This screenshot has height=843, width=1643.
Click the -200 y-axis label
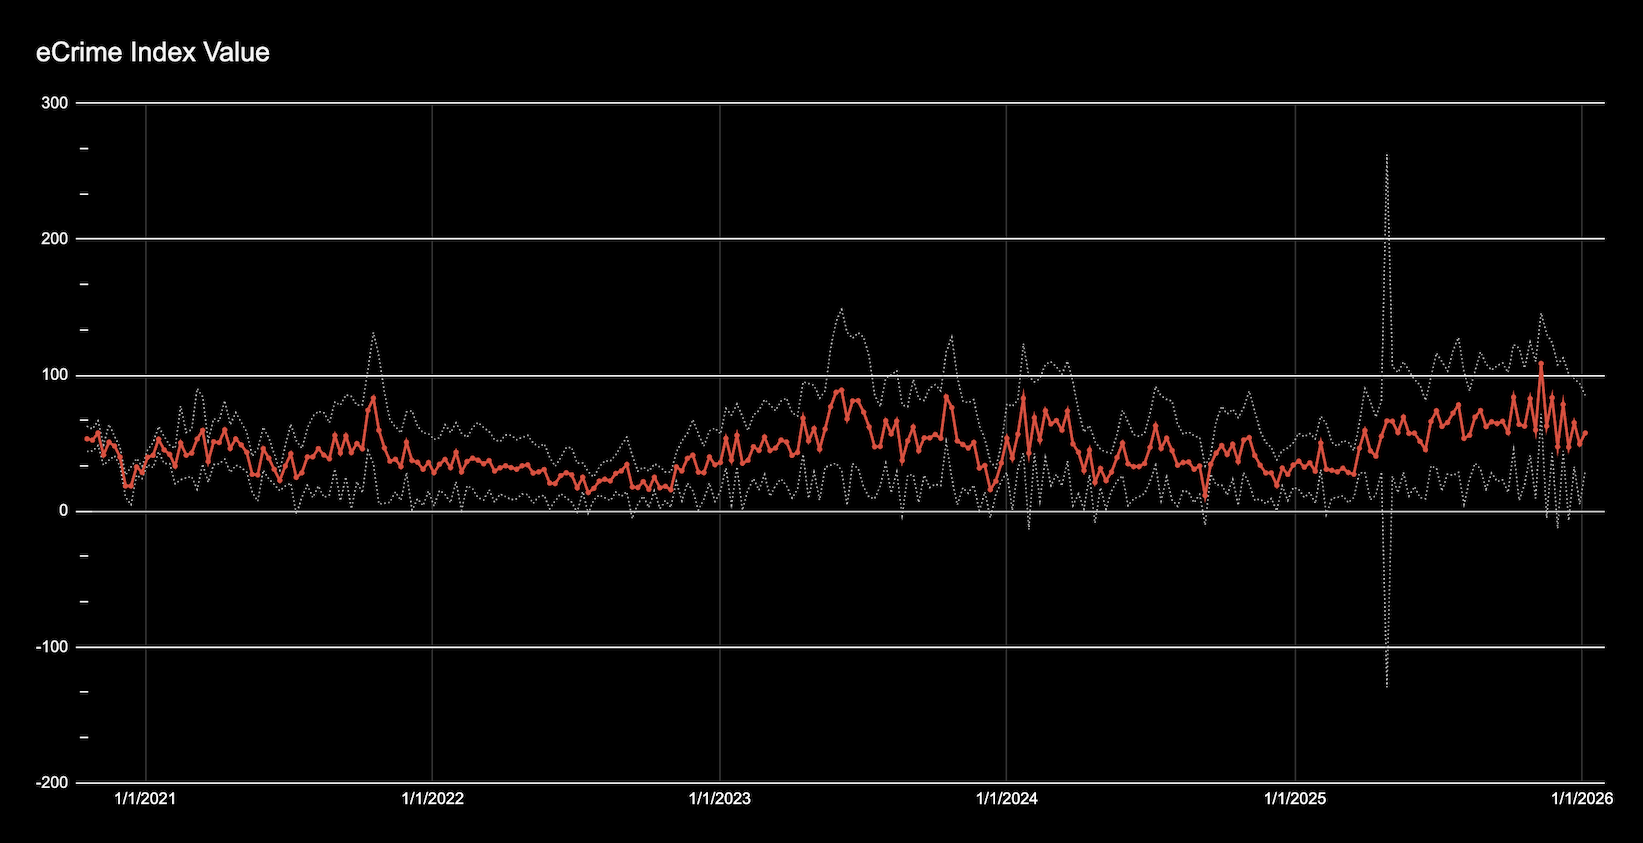point(52,783)
